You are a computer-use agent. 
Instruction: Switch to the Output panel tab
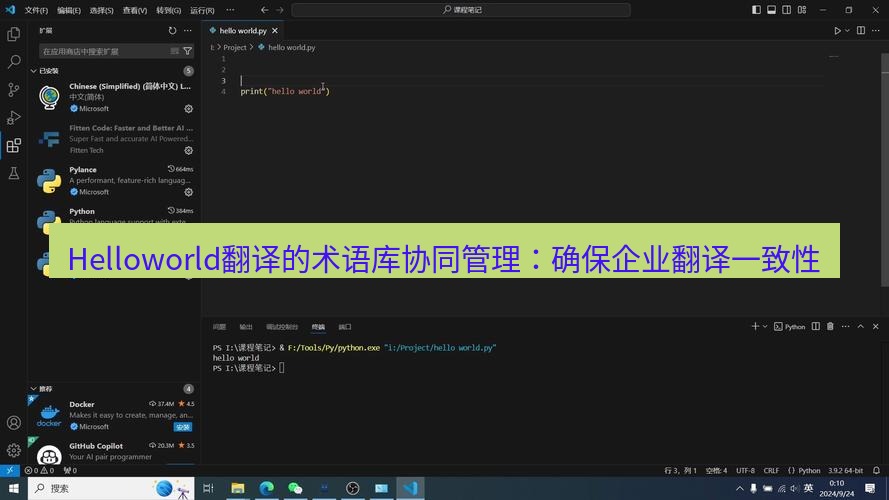(x=245, y=327)
